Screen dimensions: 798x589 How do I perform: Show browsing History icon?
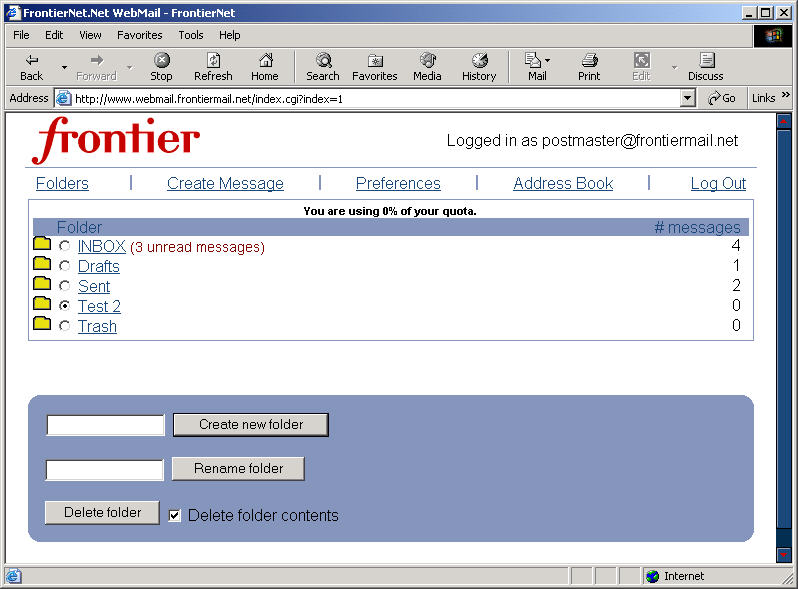[x=479, y=67]
